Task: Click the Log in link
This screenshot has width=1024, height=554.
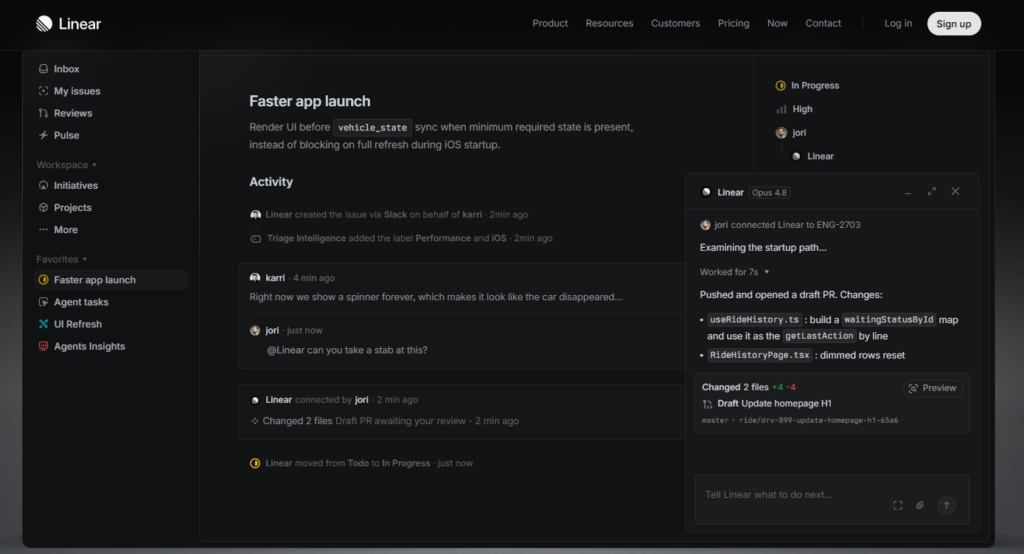Action: (x=898, y=24)
